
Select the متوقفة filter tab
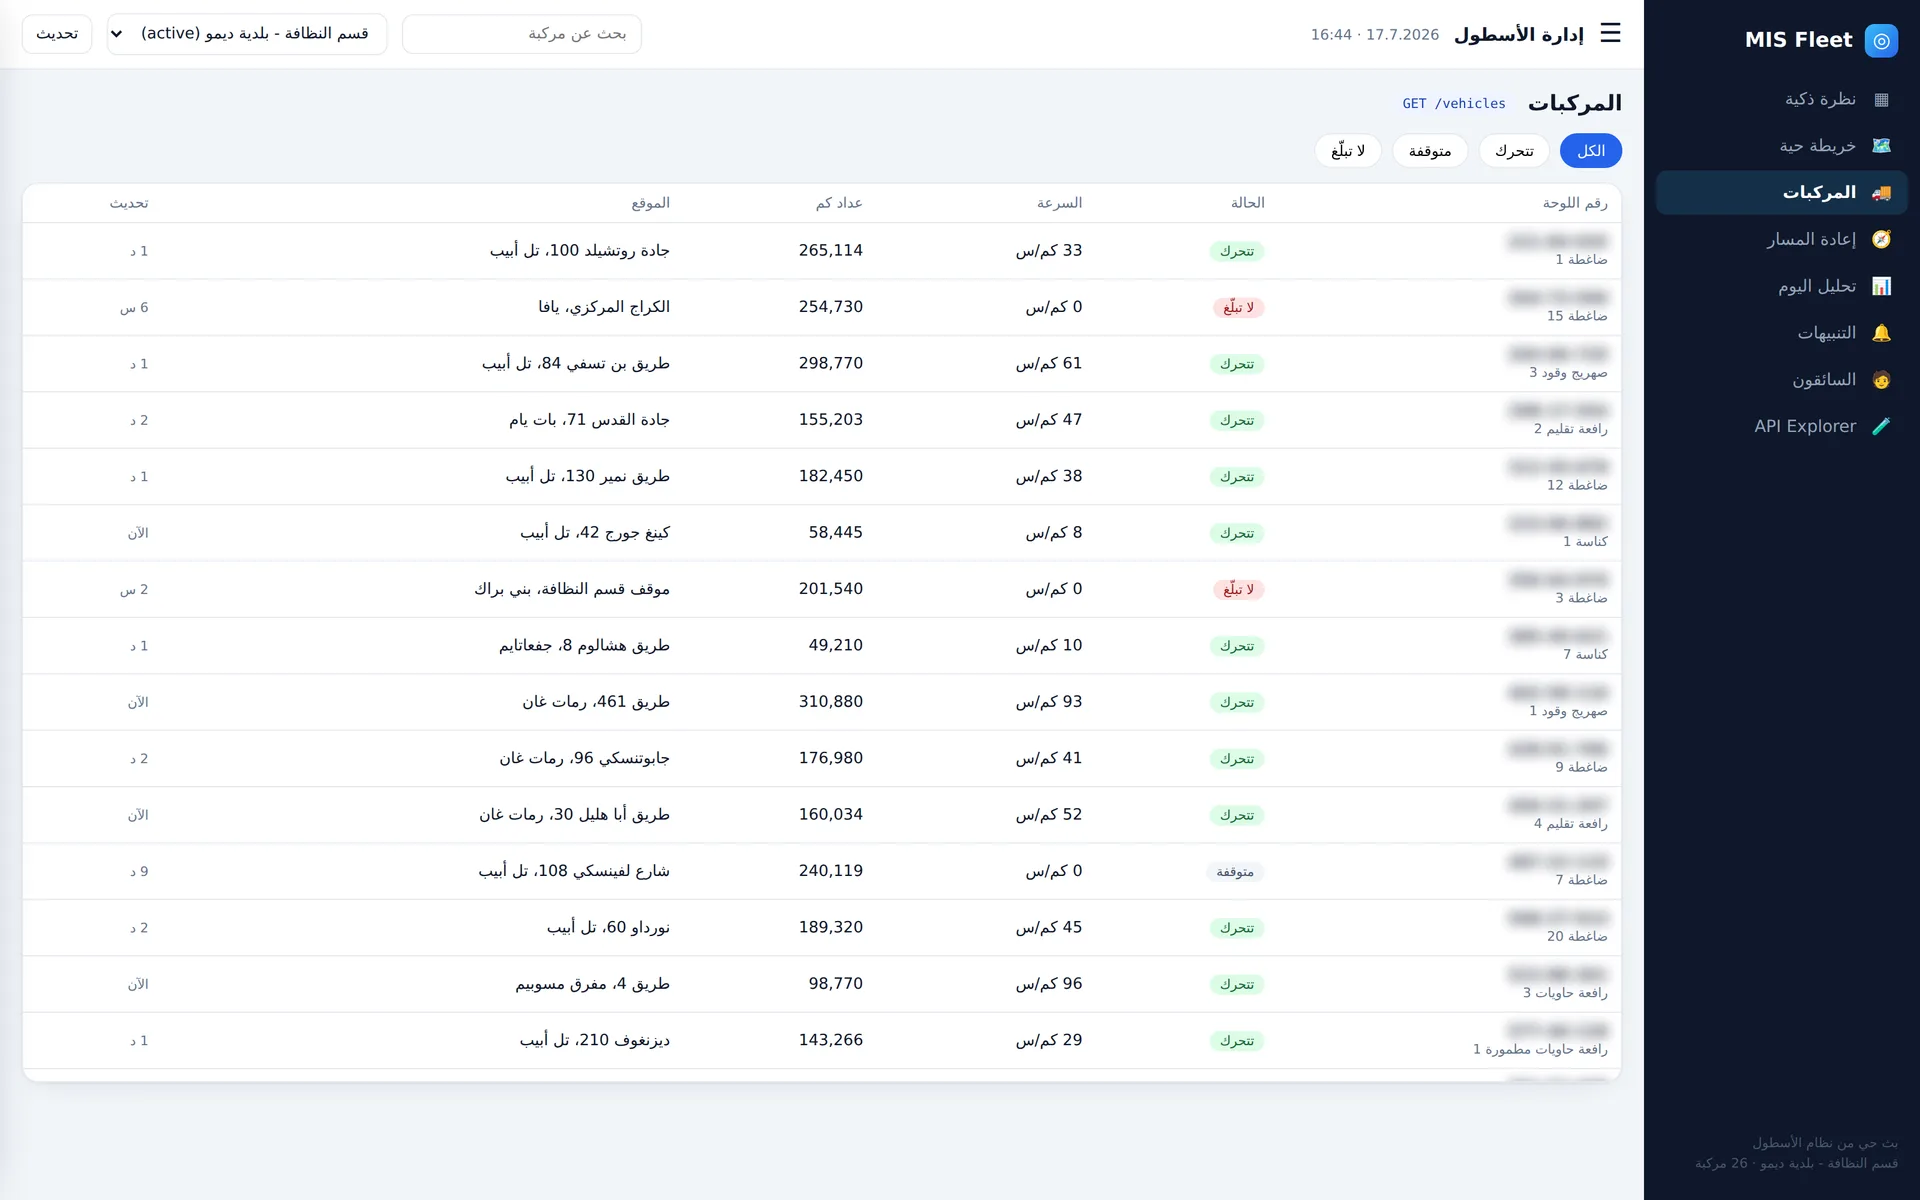tap(1430, 151)
